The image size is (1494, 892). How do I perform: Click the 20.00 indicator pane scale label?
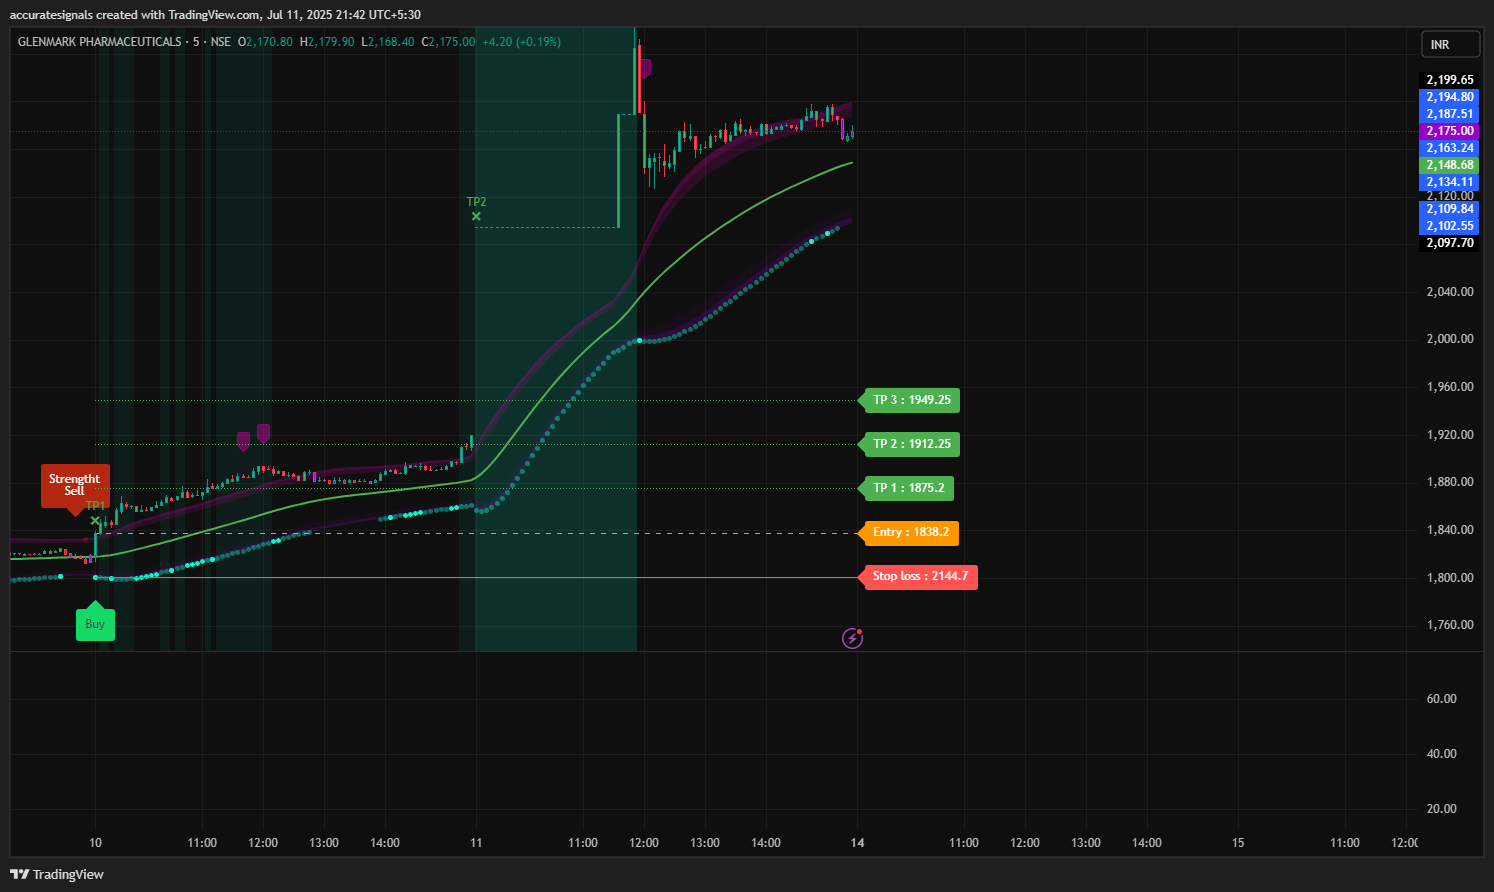tap(1441, 809)
